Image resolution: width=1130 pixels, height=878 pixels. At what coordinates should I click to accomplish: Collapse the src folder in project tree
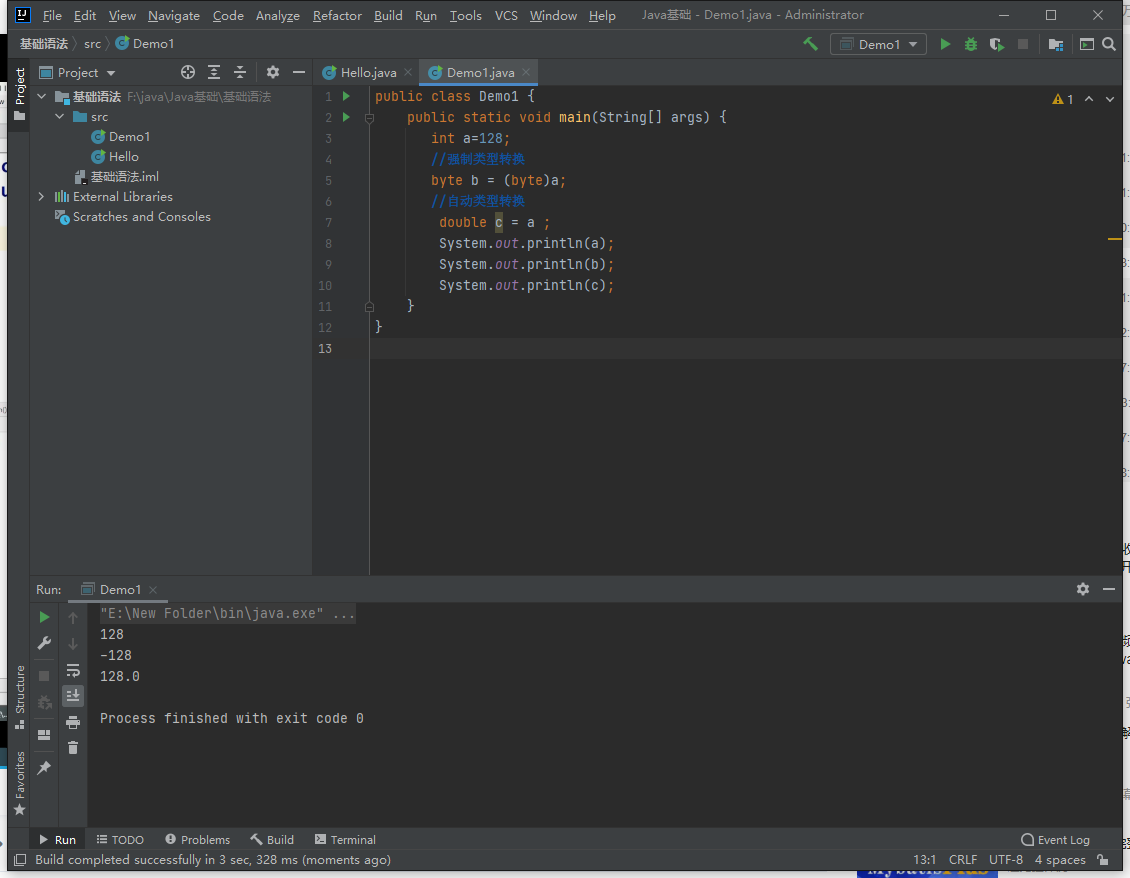pos(60,117)
